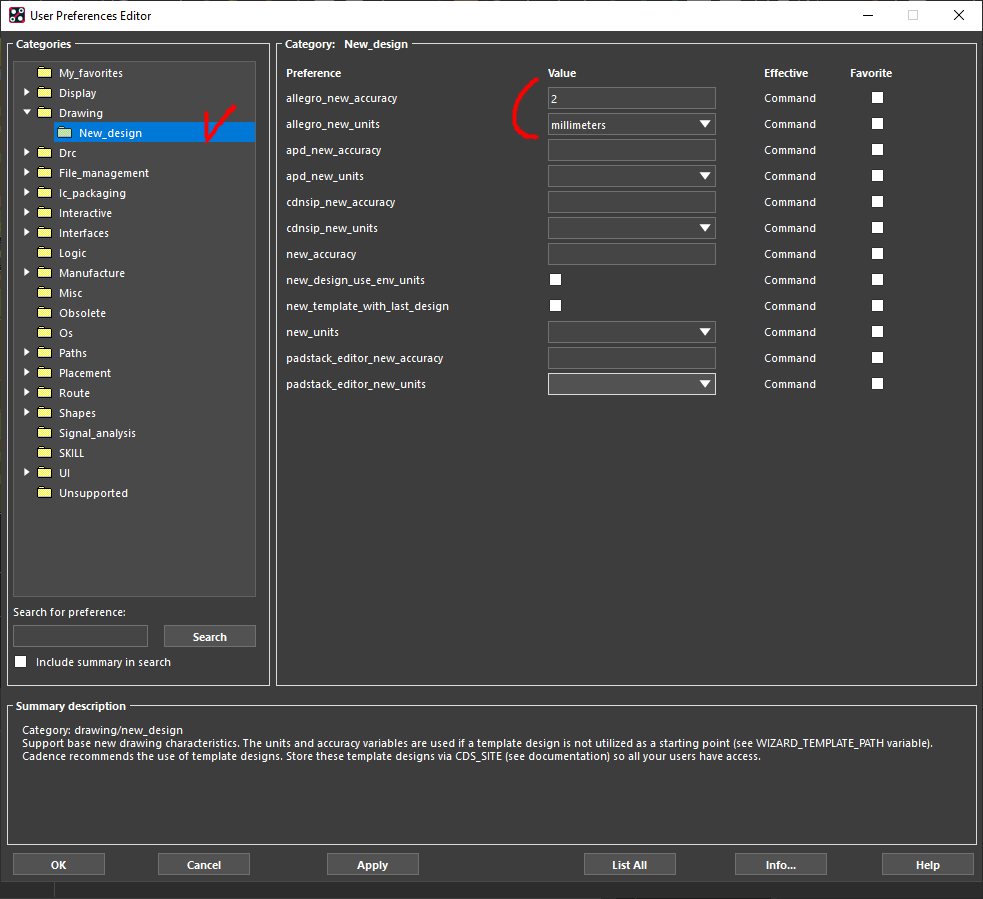
Task: Select the Shapes category
Action: point(77,413)
